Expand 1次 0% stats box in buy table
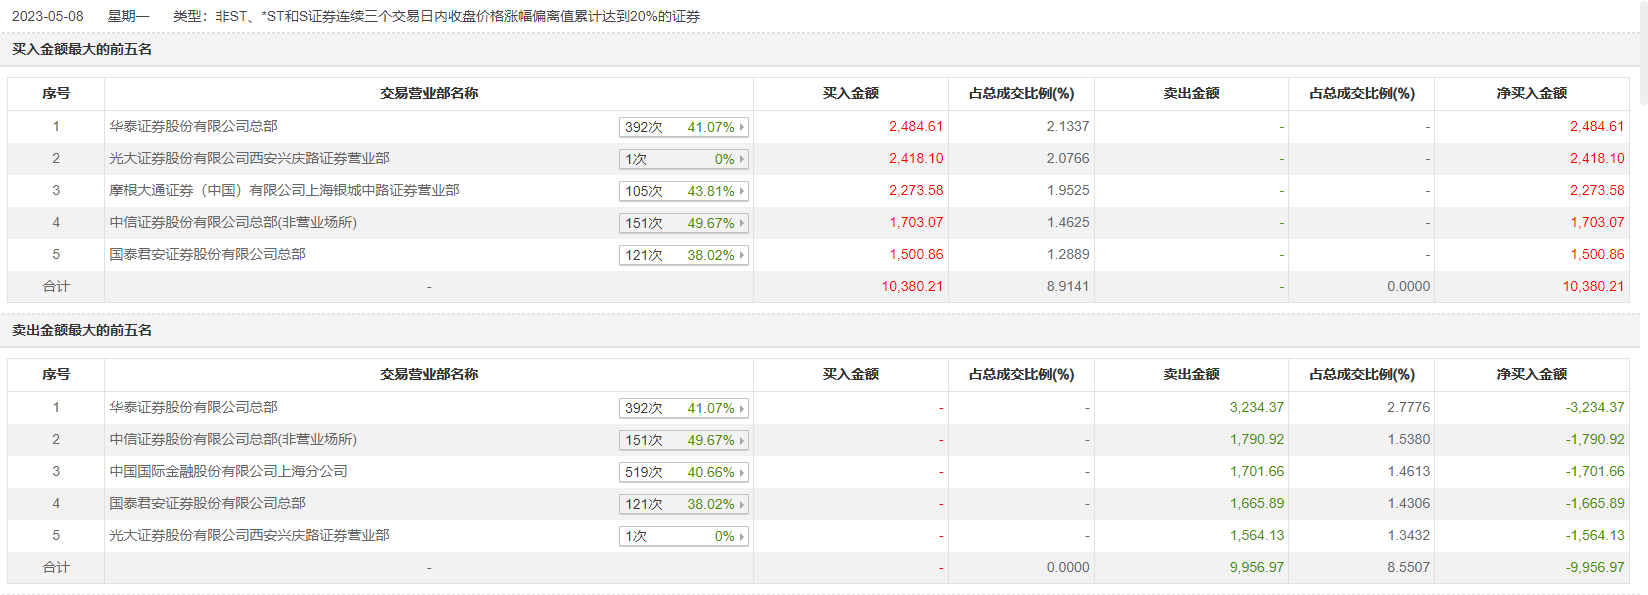Screen dimensions: 1648x595 point(684,159)
